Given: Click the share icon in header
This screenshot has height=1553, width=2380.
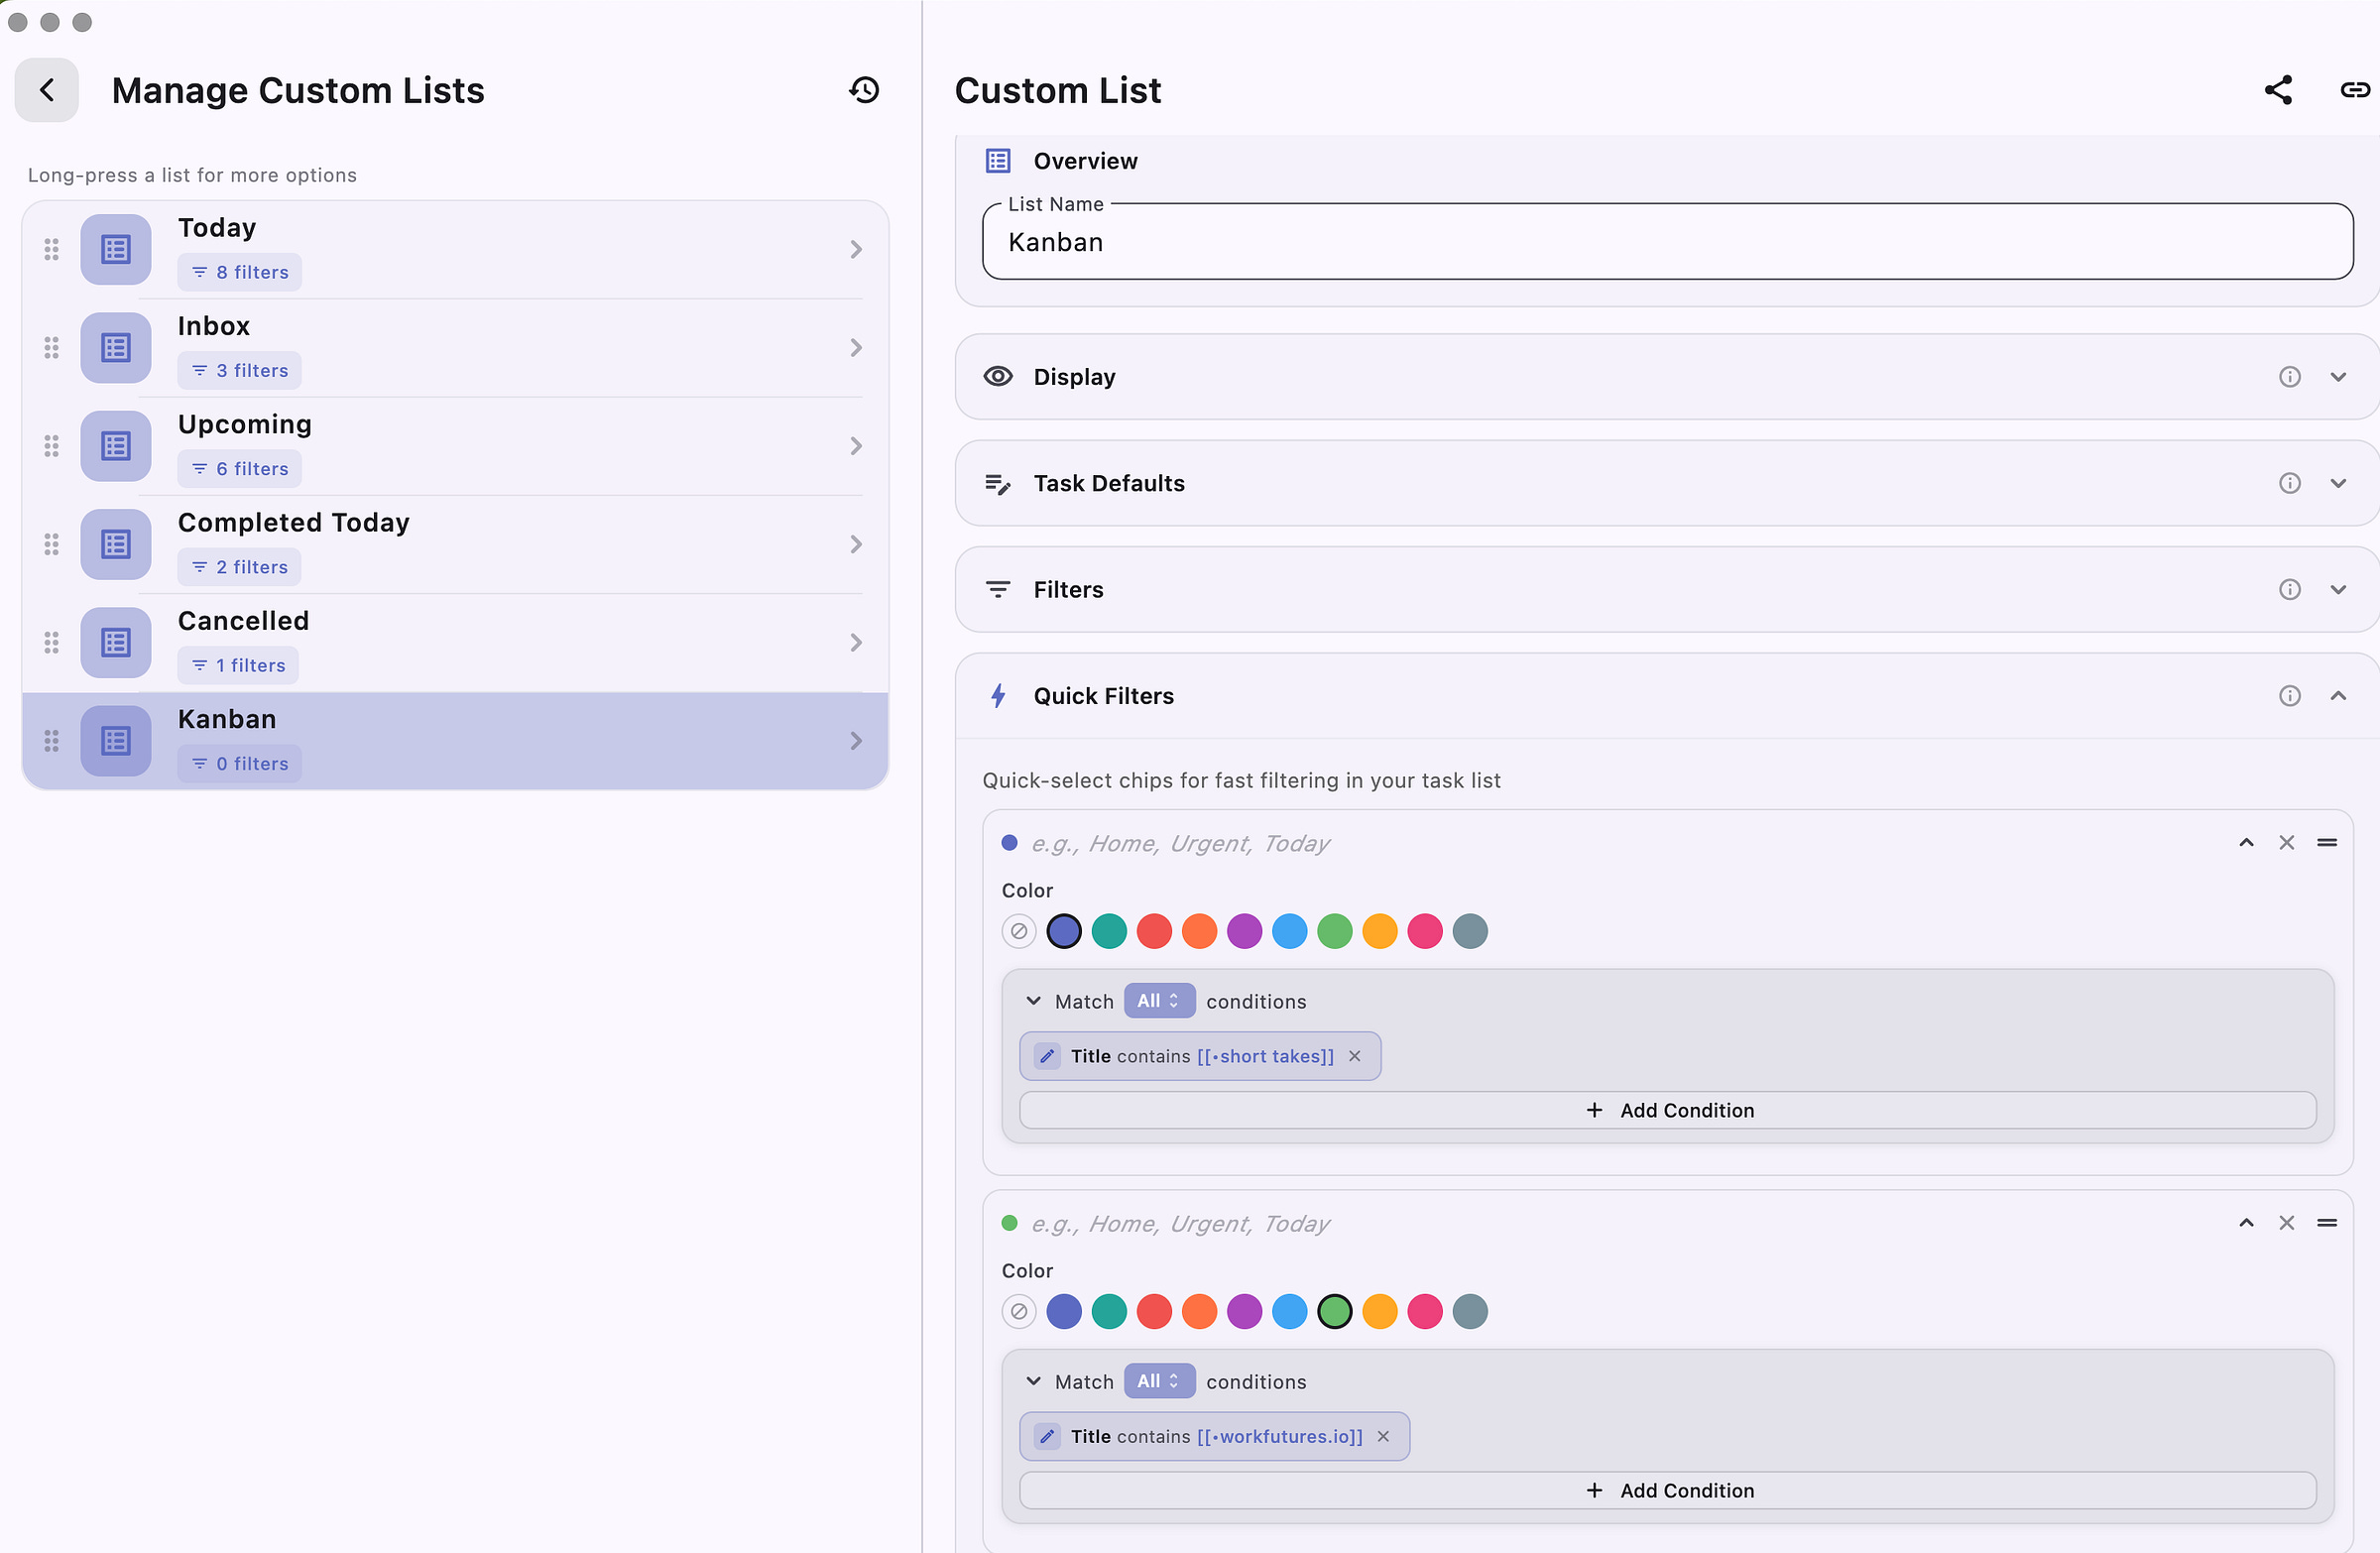Looking at the screenshot, I should (2277, 90).
